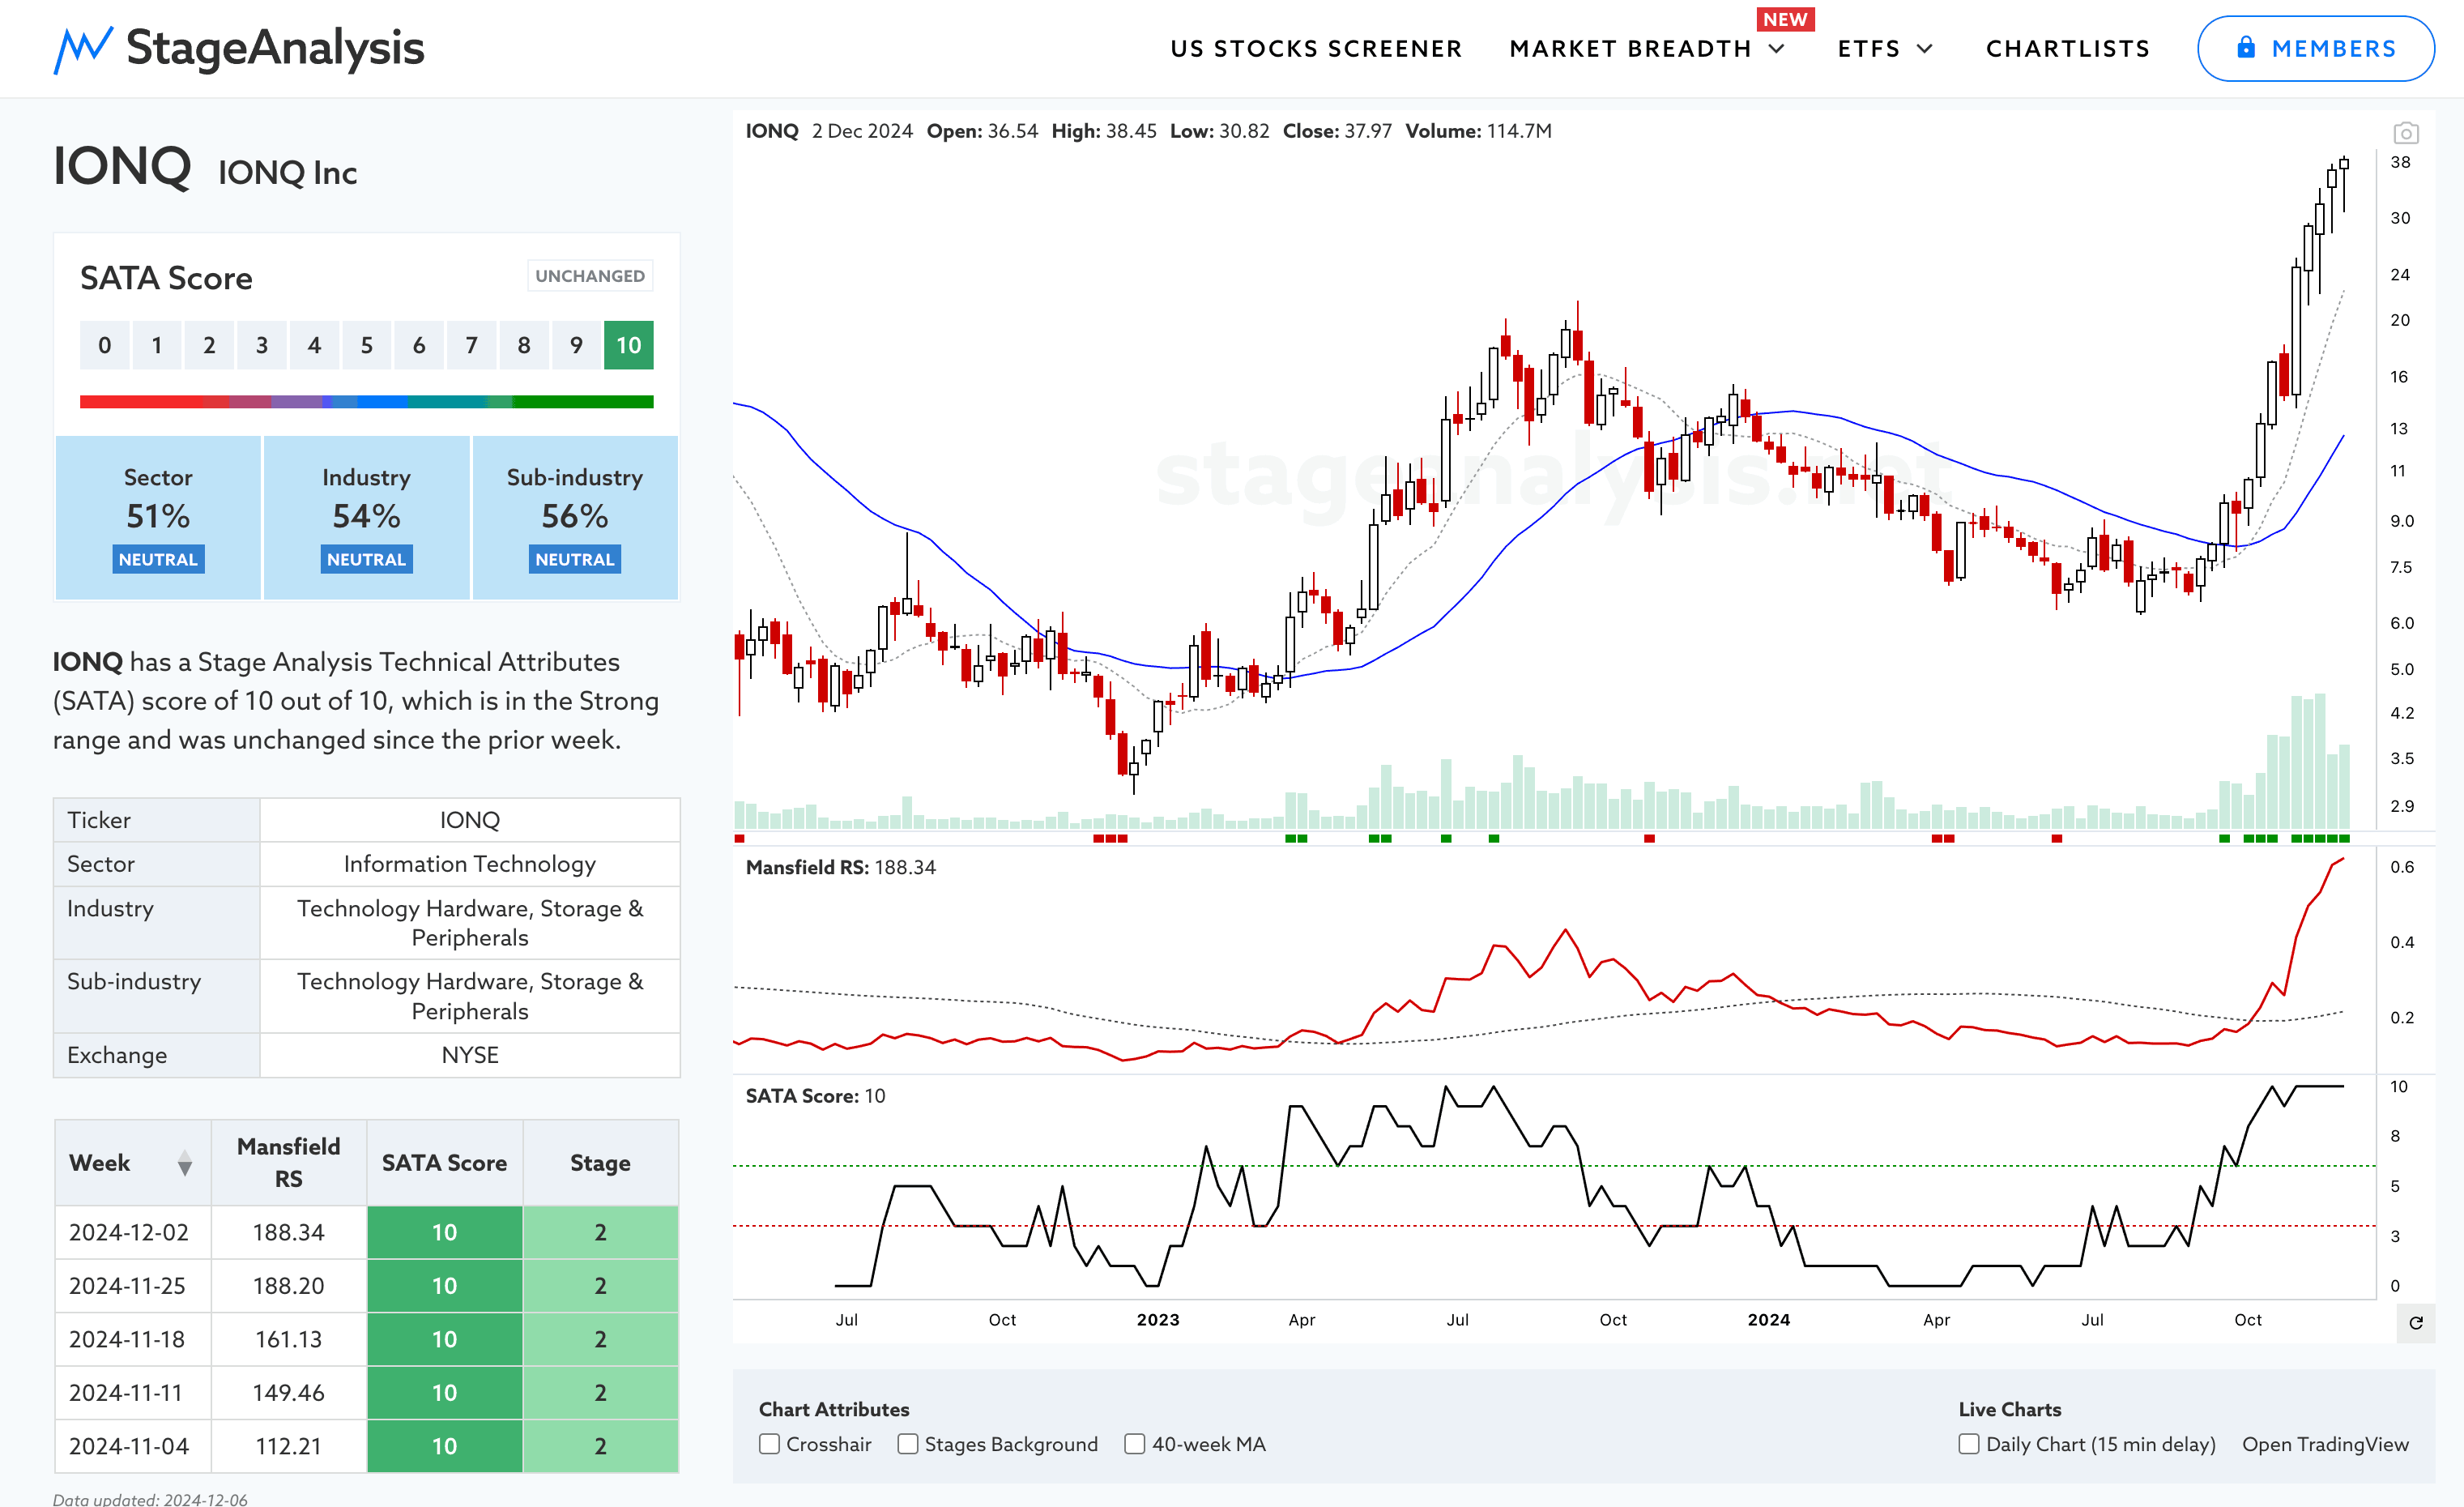Click the 2024-11-04 week cell
This screenshot has width=2464, height=1507.
pyautogui.click(x=132, y=1446)
